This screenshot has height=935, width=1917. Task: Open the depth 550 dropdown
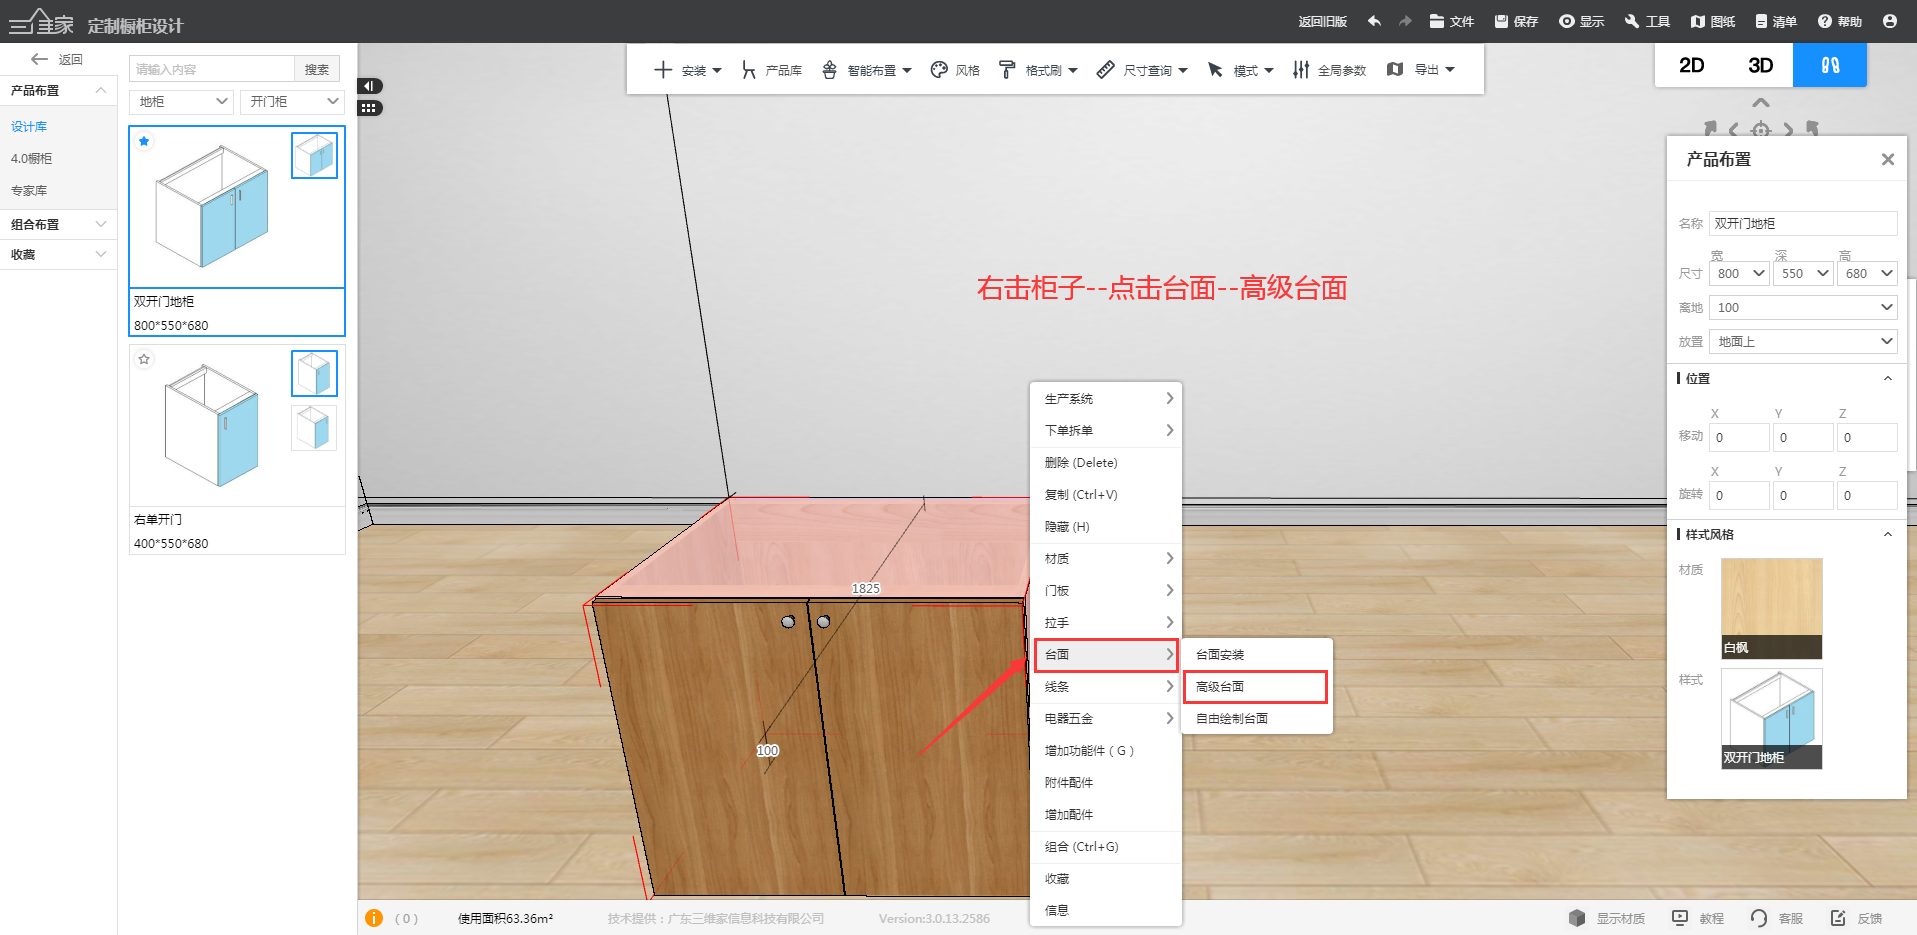[x=1803, y=273]
